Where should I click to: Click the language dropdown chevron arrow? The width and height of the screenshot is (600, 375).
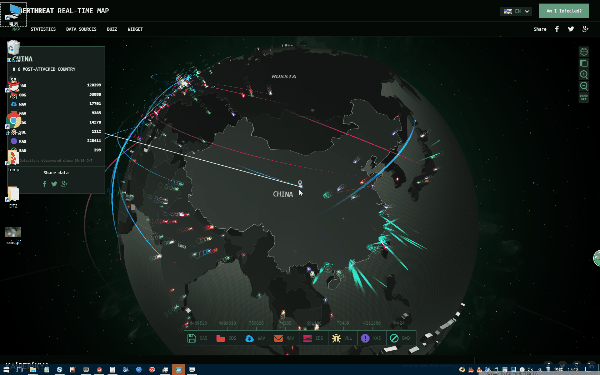click(527, 11)
